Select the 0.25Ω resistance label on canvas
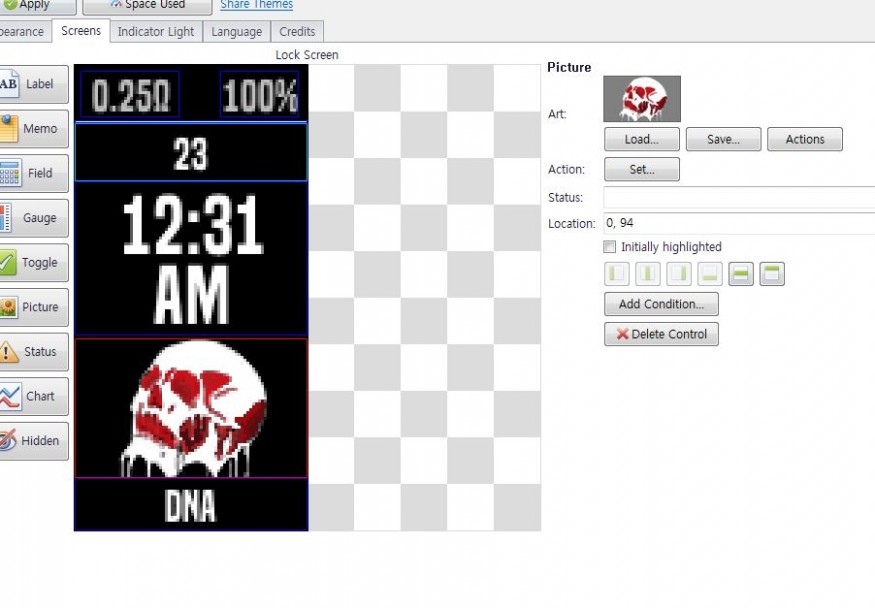875x608 pixels. click(130, 95)
